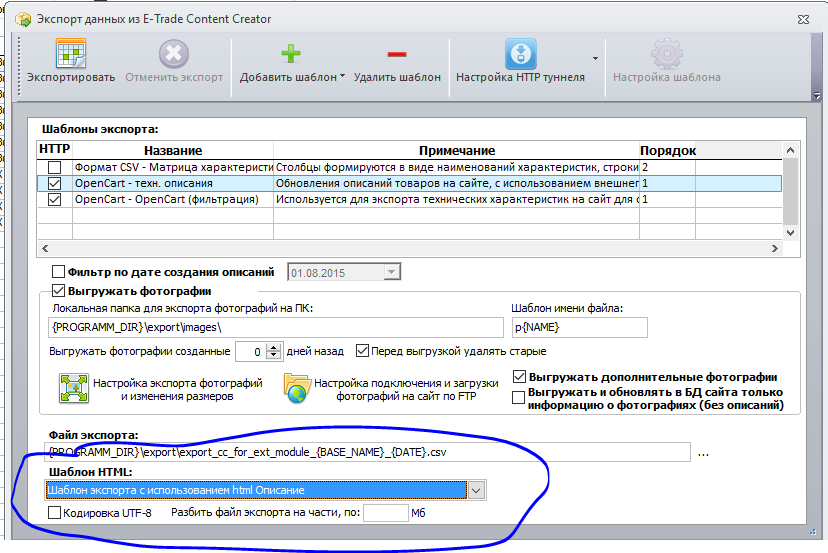Expand Добавить шаблон dropdown arrow
The image size is (828, 553).
pyautogui.click(x=342, y=77)
